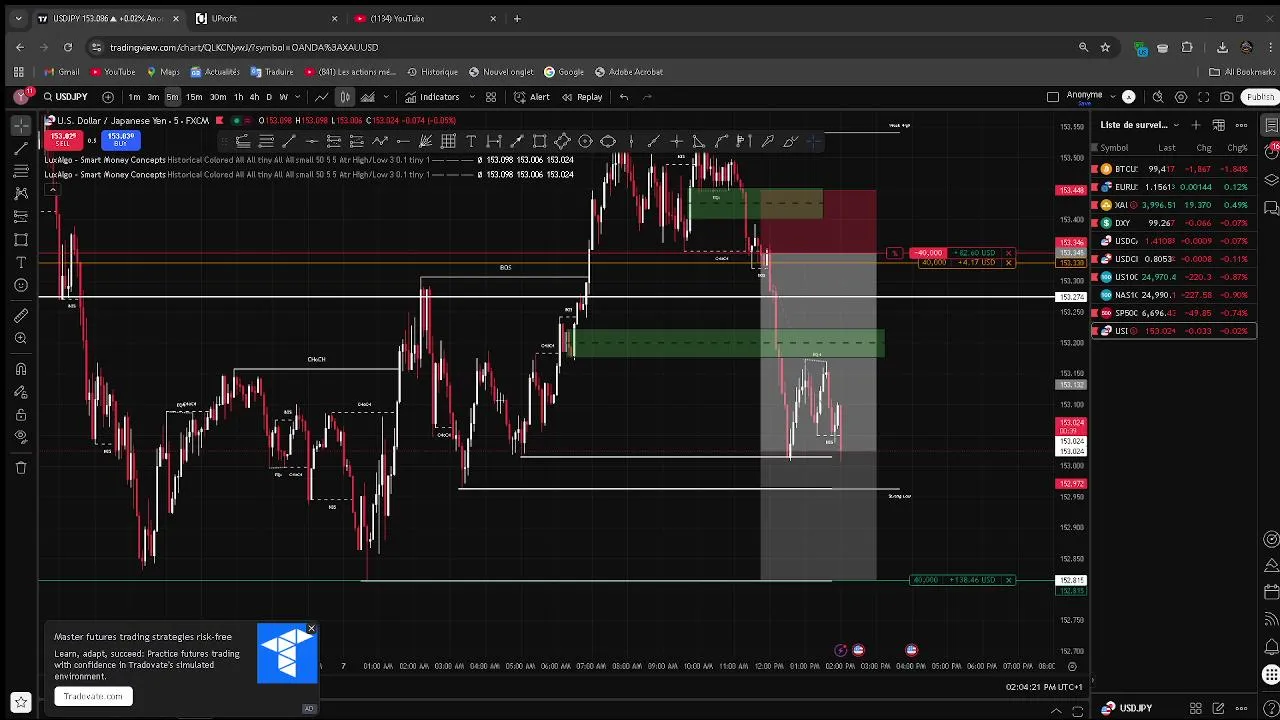Toggle Magnet mode
1280x720 pixels.
(21, 369)
